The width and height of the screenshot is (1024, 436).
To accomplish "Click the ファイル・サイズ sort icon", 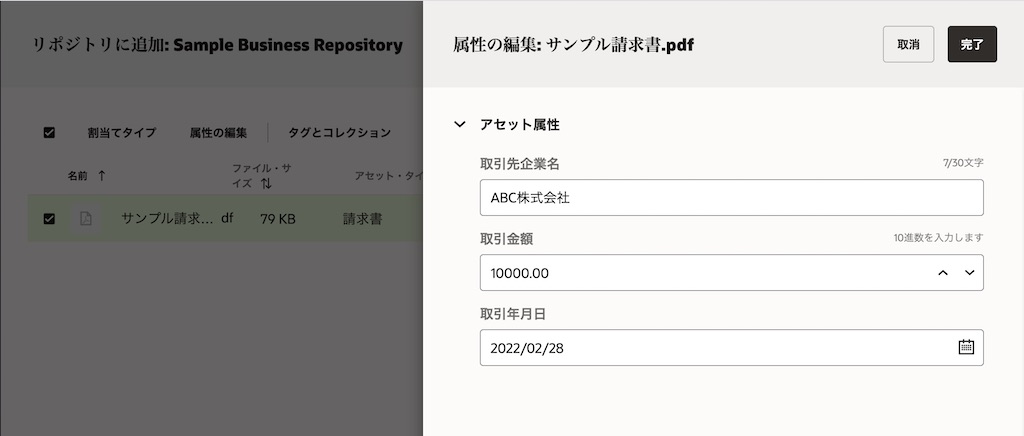I will pos(266,184).
